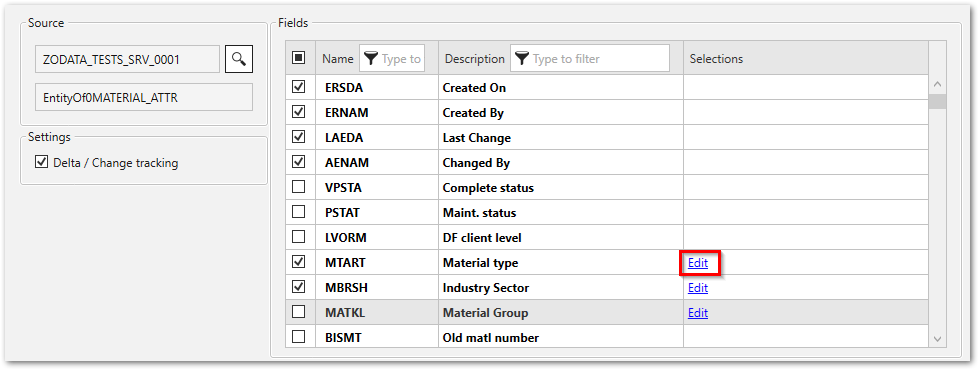This screenshot has height=370, width=979.
Task: Select the MATKL name cell
Action: (376, 313)
